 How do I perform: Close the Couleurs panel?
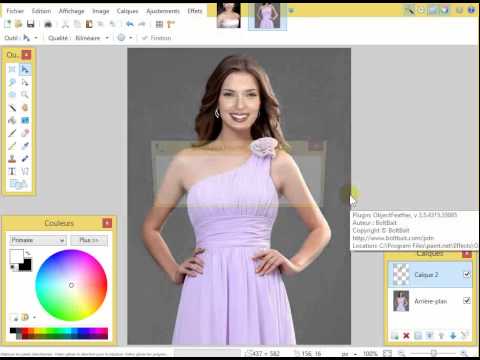tap(107, 223)
